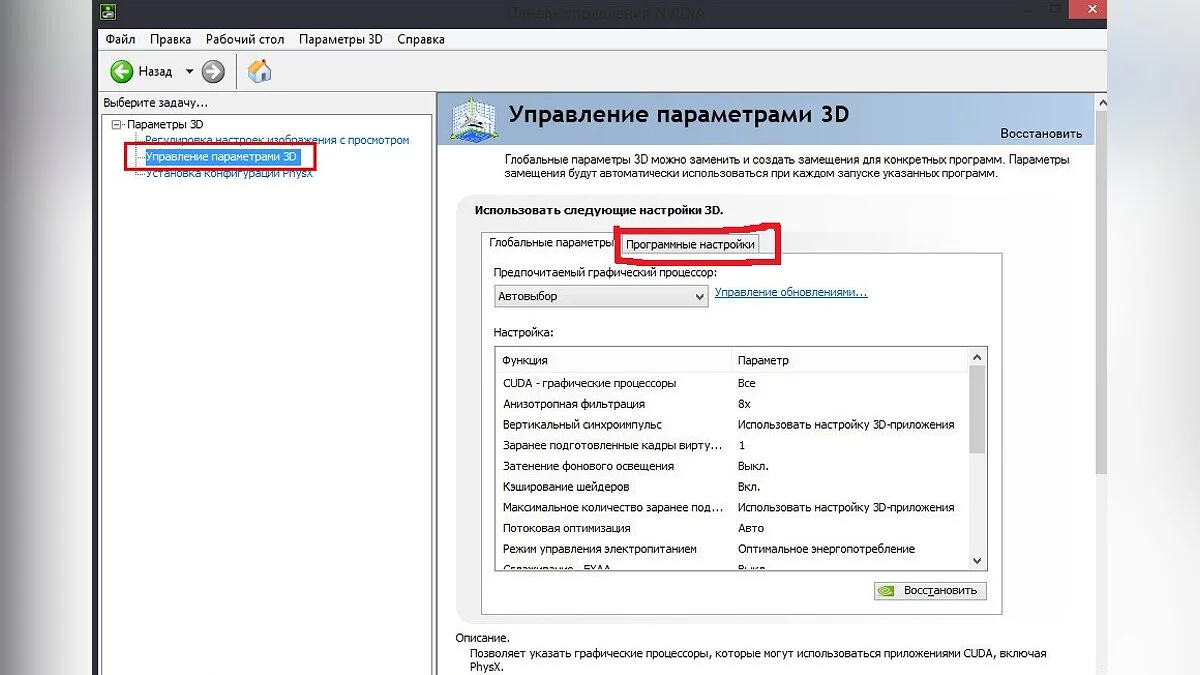Switch to the Глобальные параметры tab

pyautogui.click(x=551, y=242)
